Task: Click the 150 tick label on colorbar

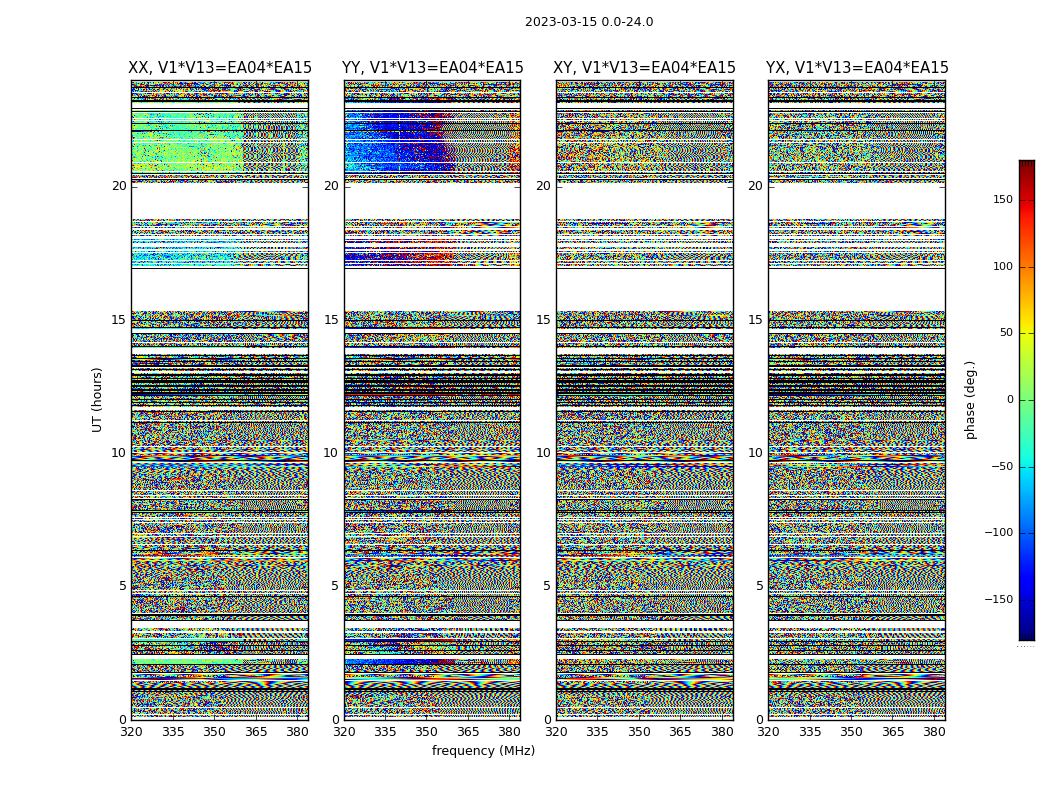Action: 1003,199
